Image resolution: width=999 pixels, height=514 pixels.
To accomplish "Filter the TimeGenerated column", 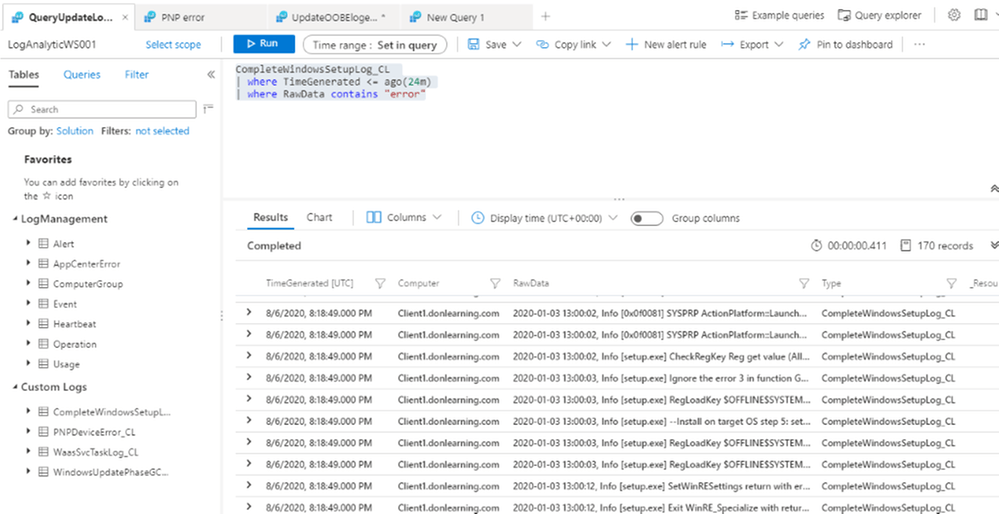I will click(x=380, y=284).
